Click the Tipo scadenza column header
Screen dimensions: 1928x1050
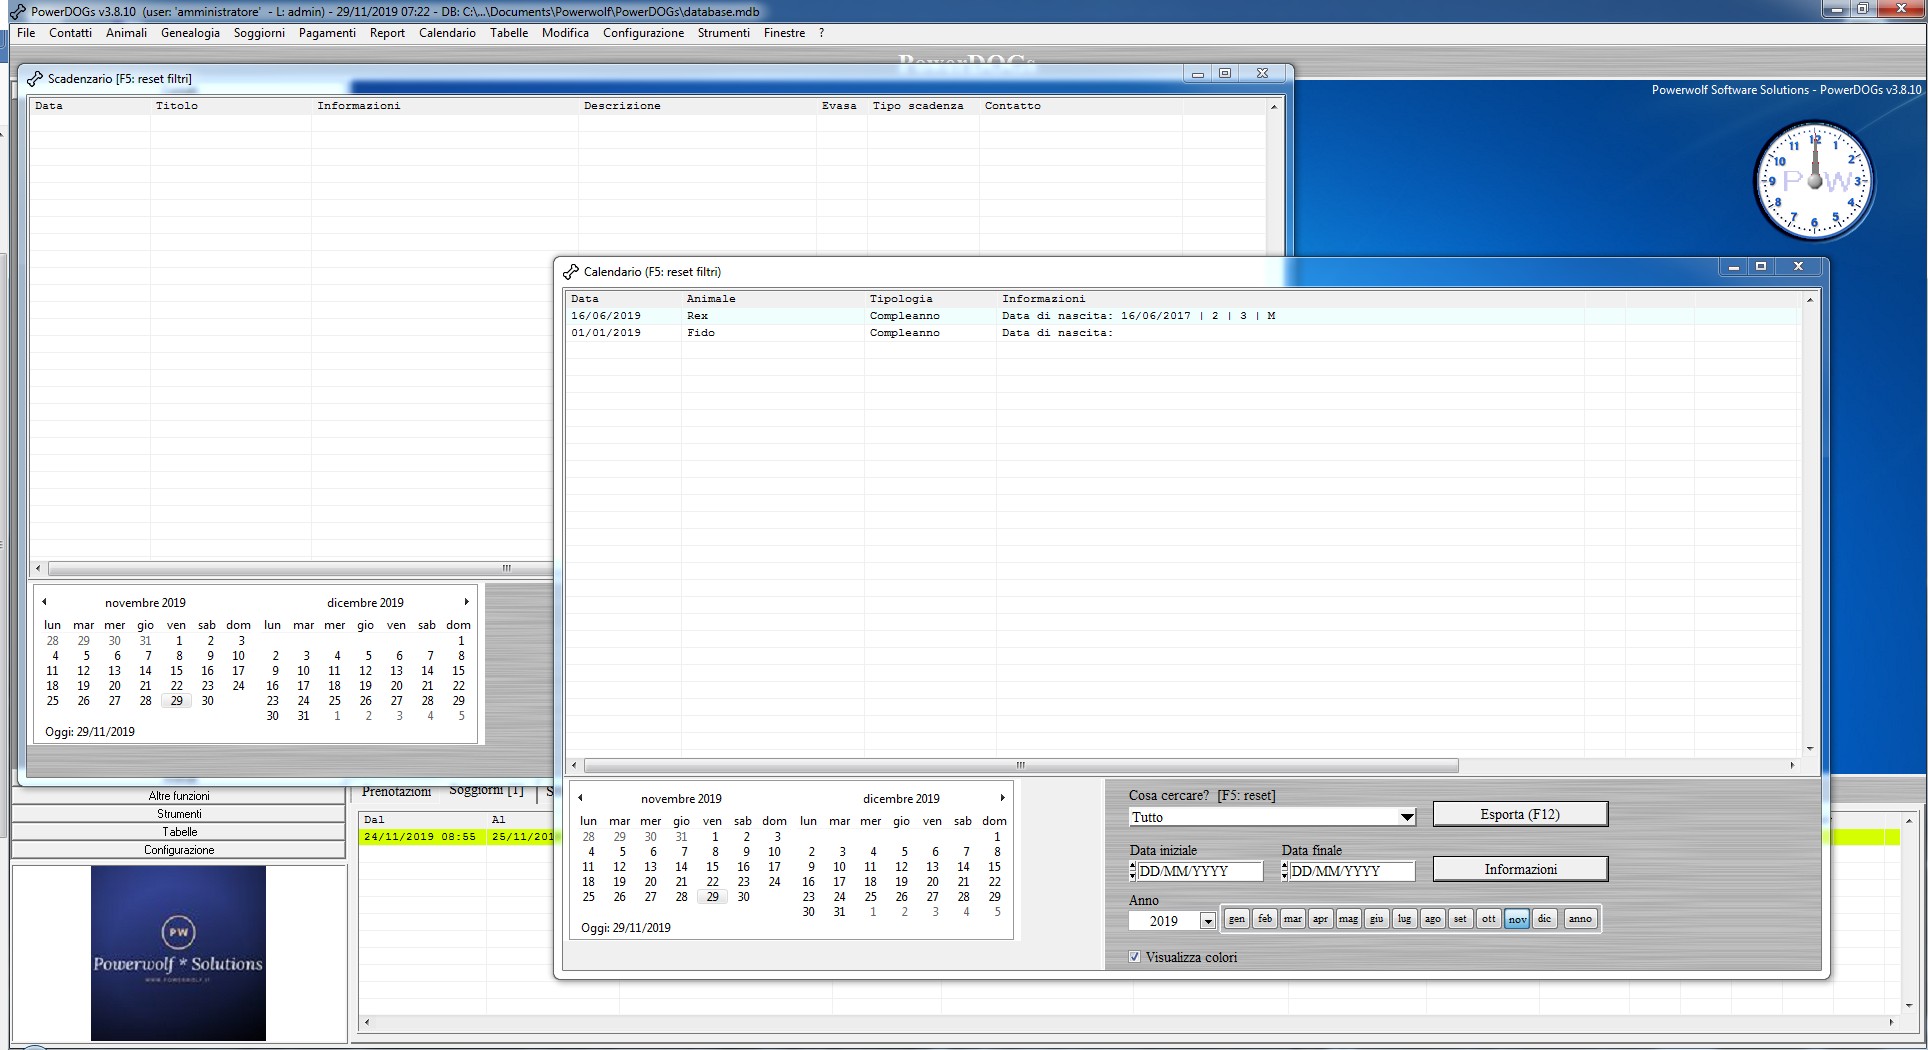coord(923,106)
